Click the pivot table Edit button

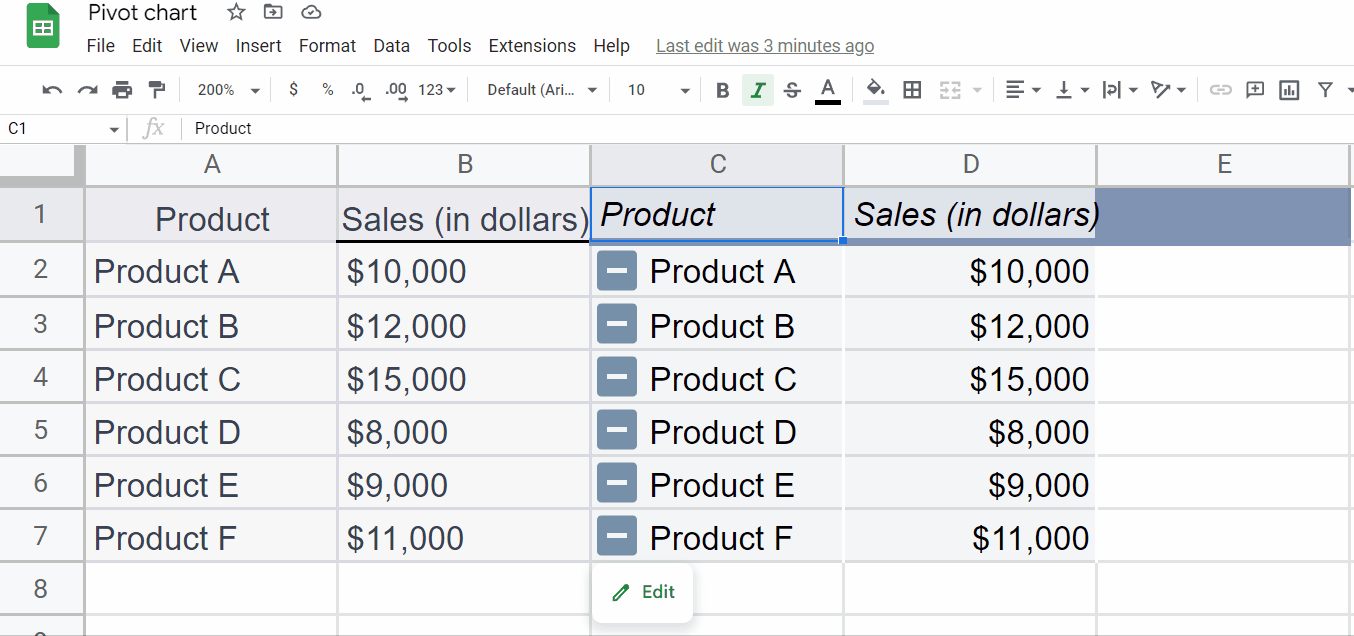pyautogui.click(x=642, y=592)
